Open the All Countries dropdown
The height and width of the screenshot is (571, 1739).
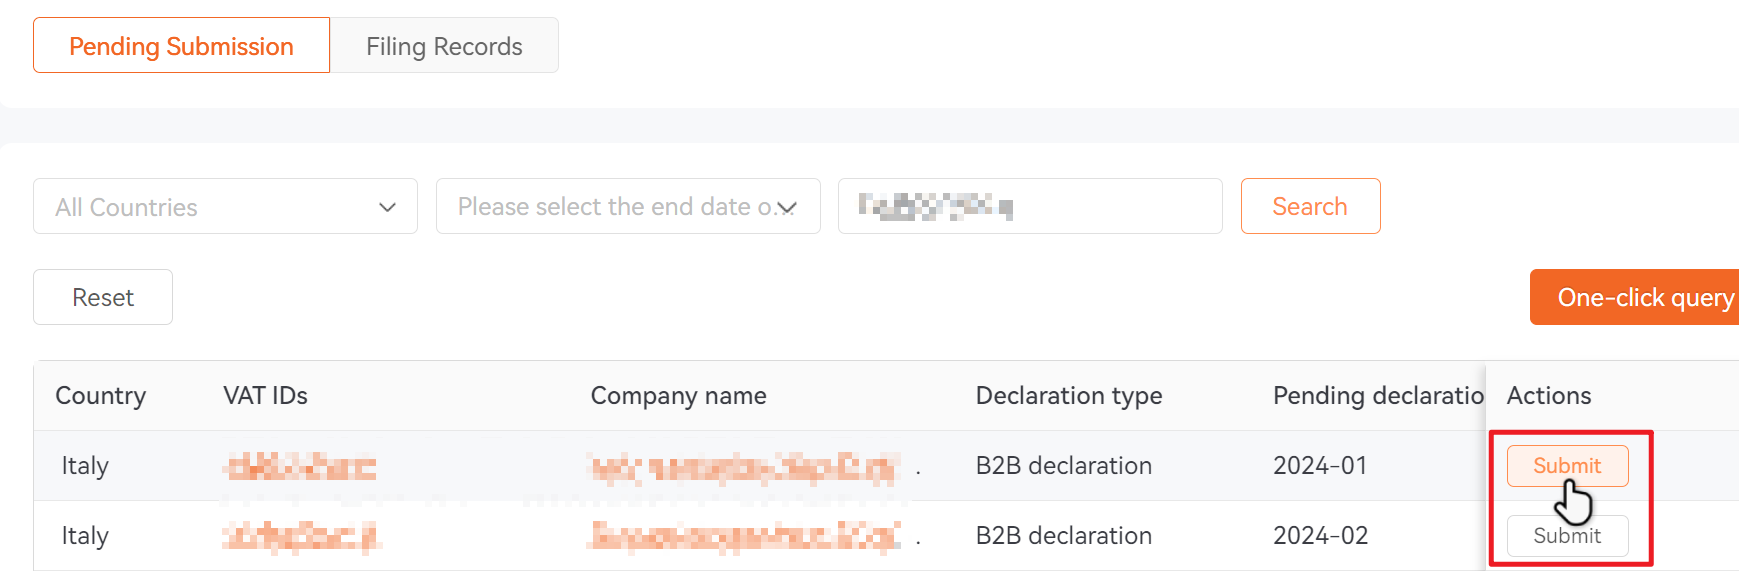225,206
